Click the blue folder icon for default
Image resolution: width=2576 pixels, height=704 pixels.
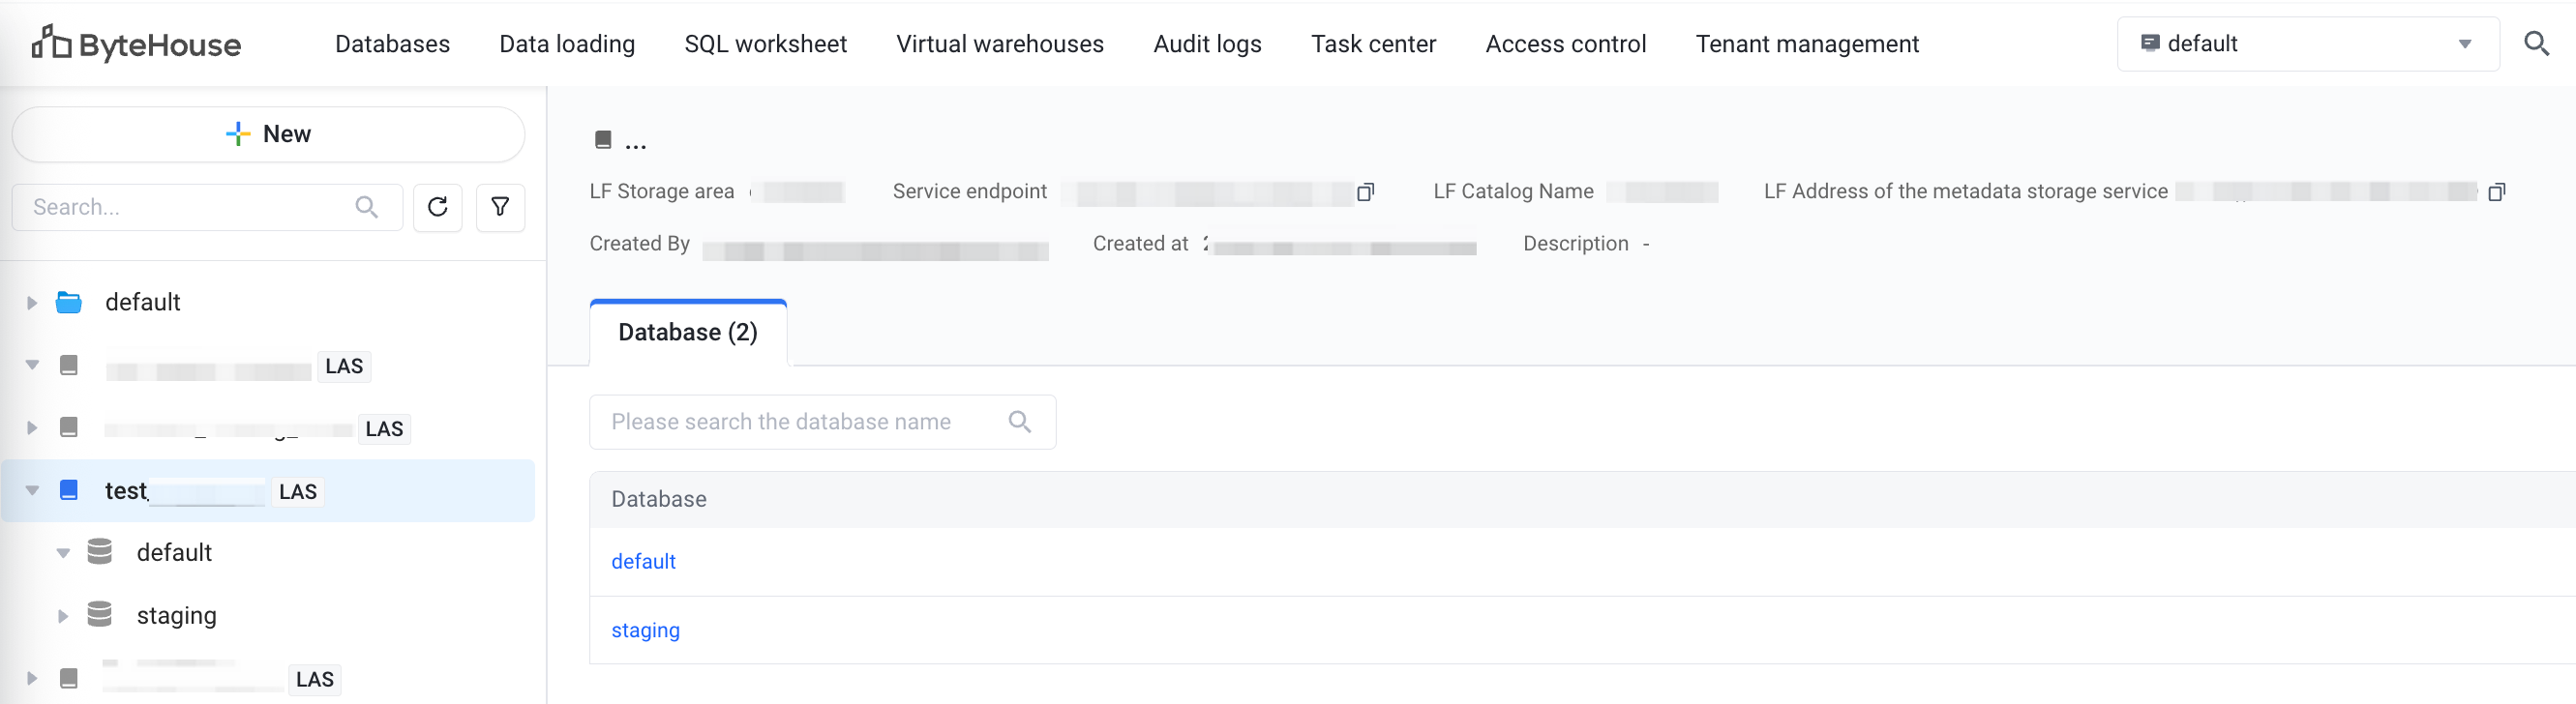[69, 302]
